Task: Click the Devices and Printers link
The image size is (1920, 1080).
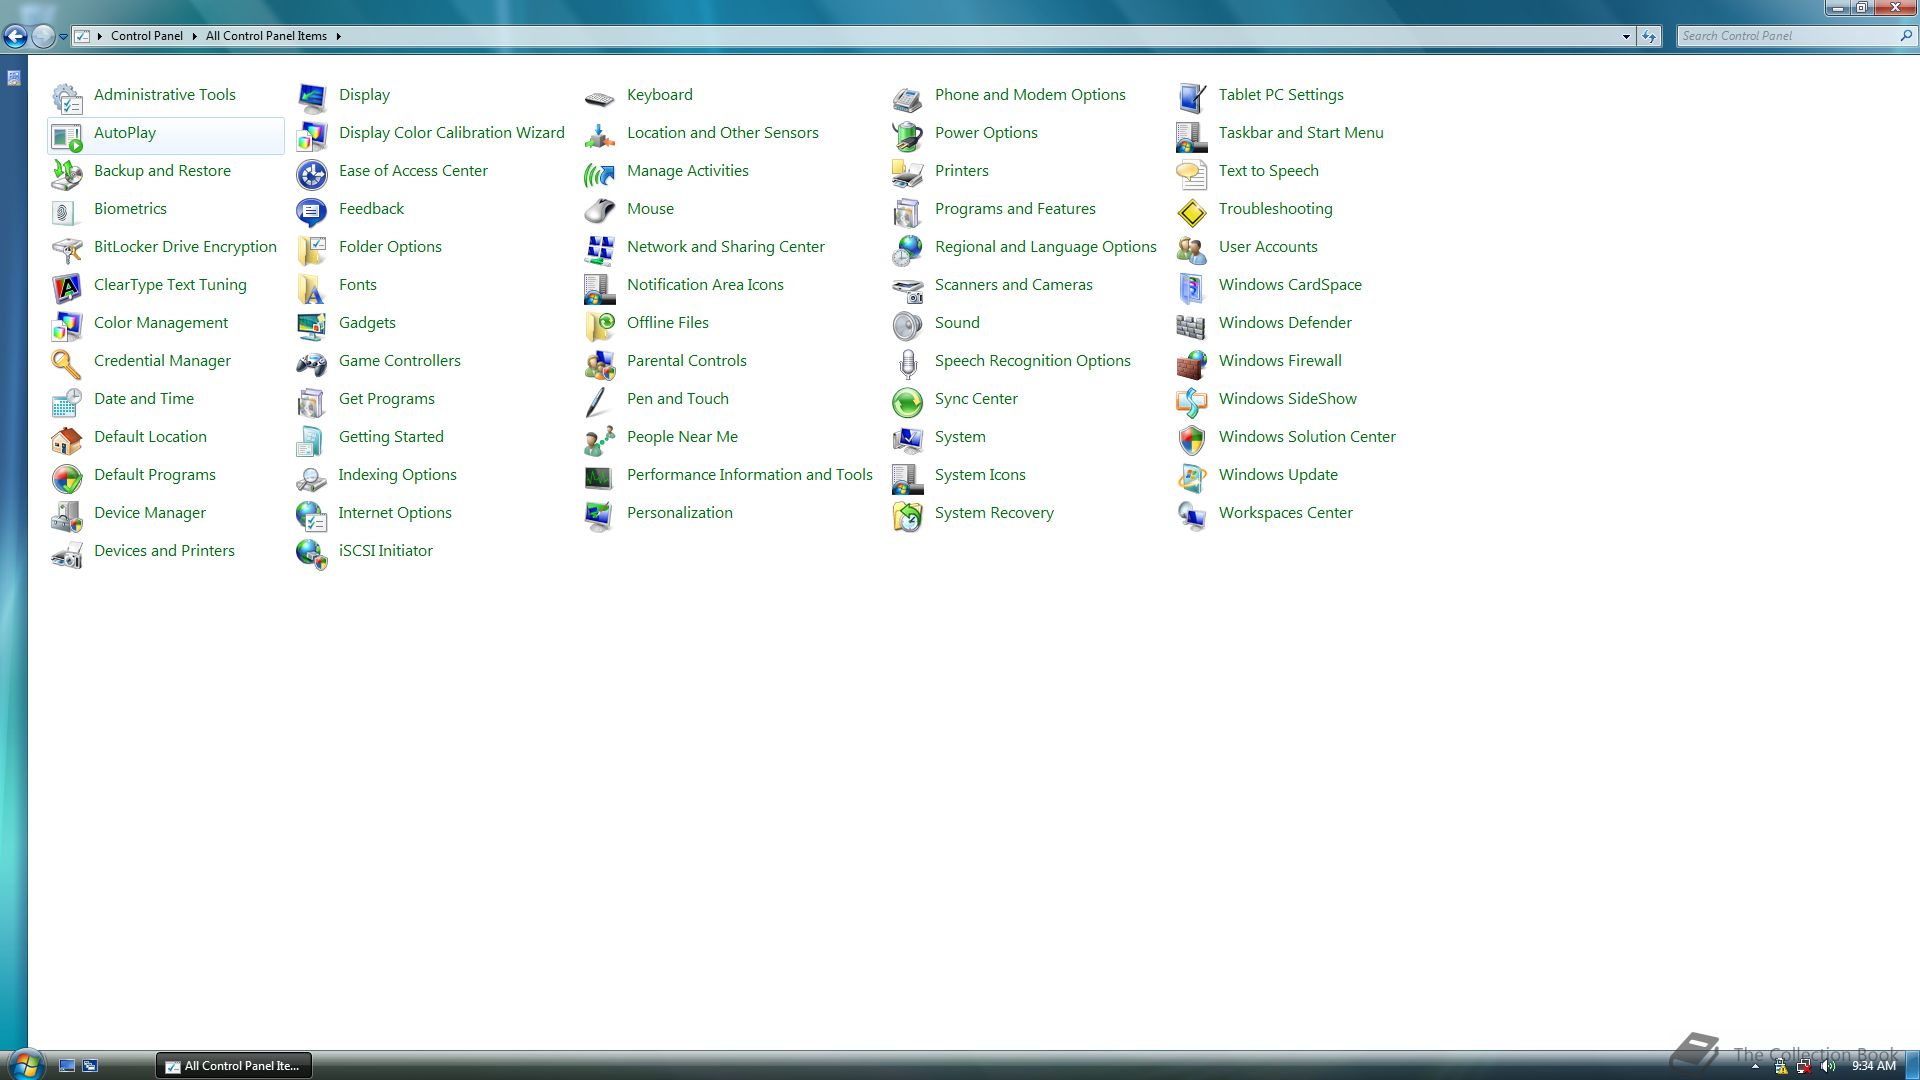Action: coord(164,550)
